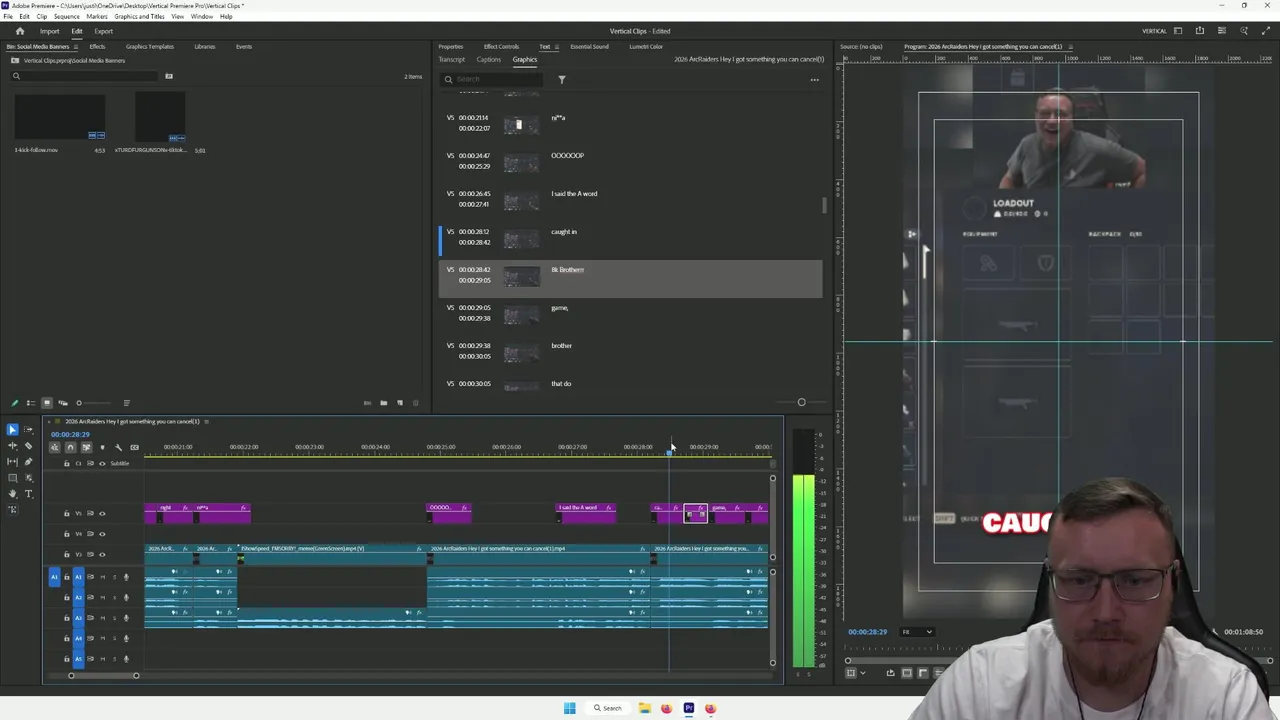This screenshot has height=720, width=1280.
Task: Open File Explorer from the taskbar
Action: 644,708
